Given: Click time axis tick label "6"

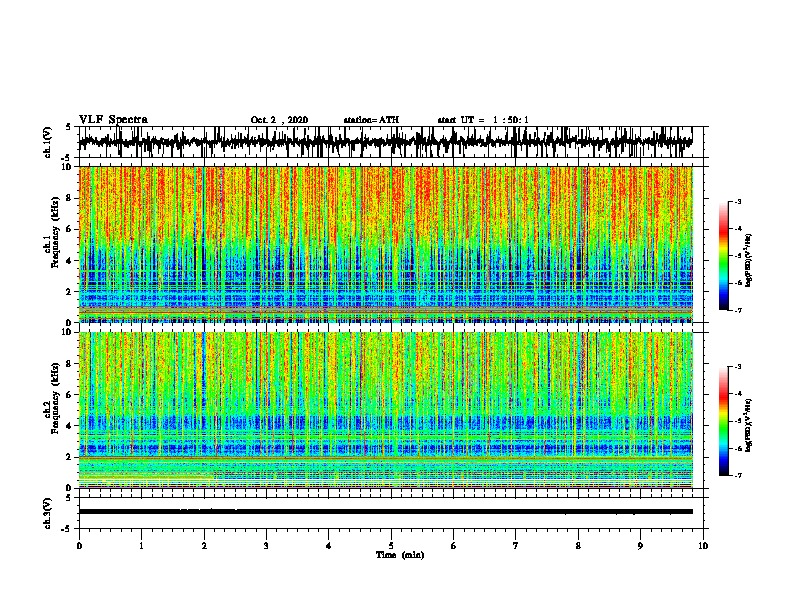Looking at the screenshot, I should tap(454, 546).
